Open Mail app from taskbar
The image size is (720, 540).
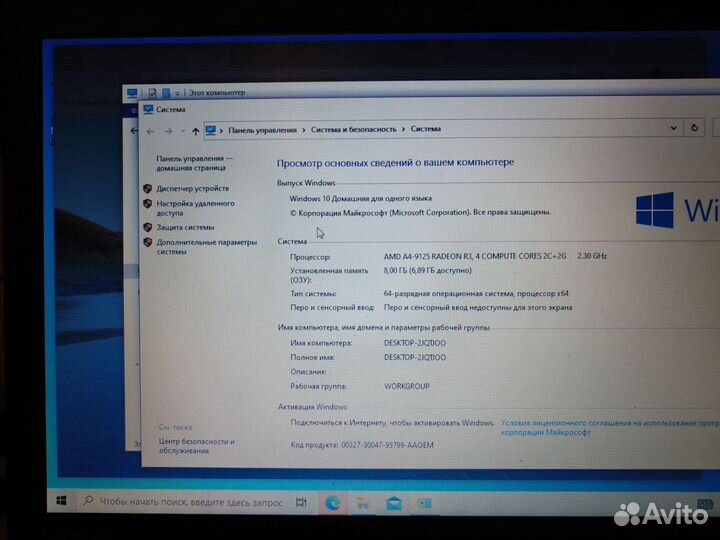tap(394, 504)
